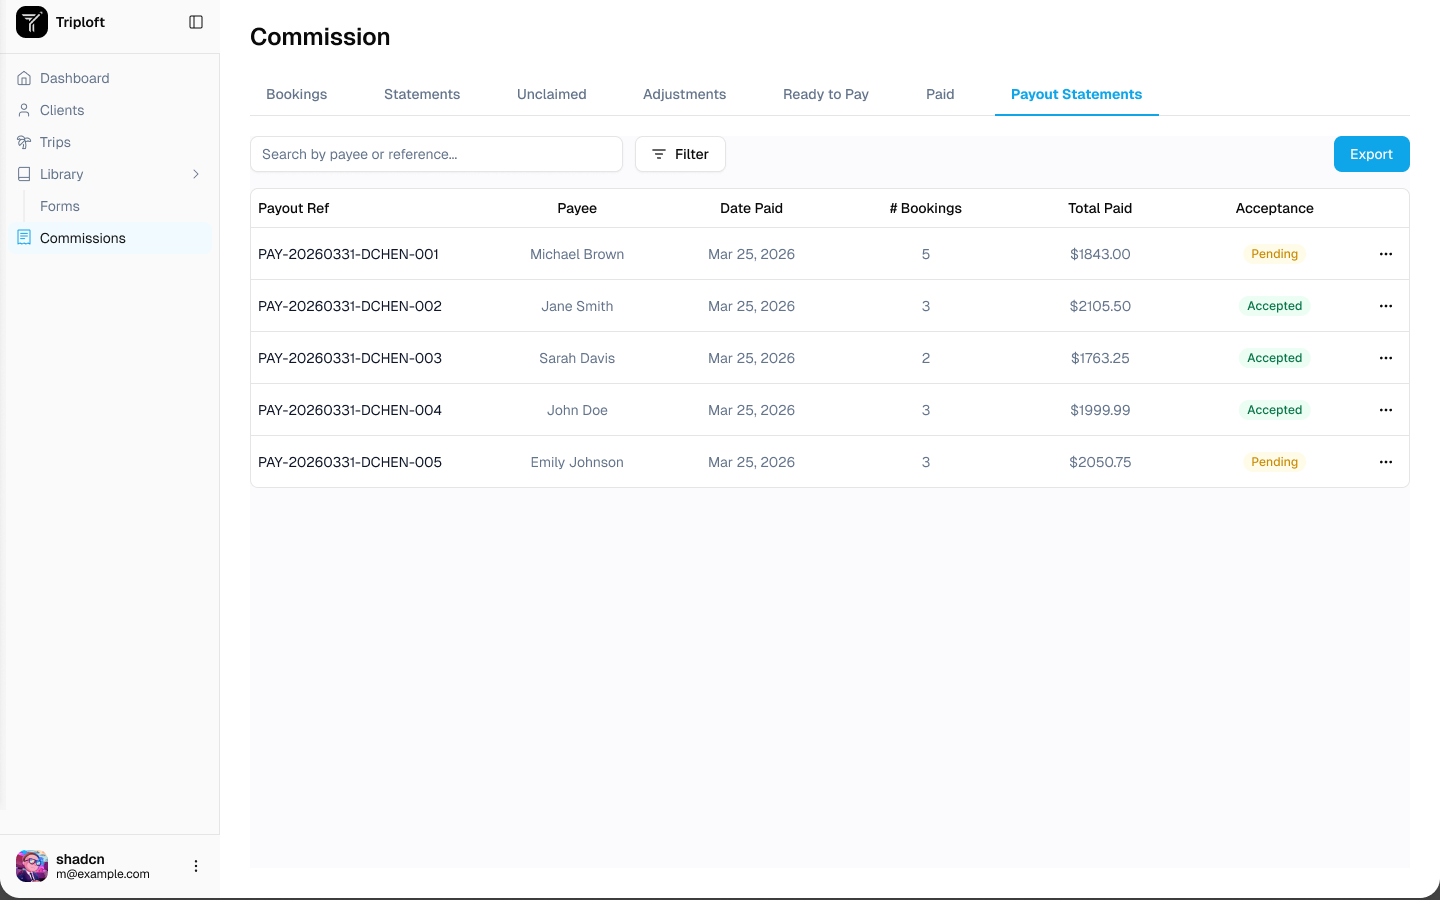Click the Triploft logo icon
The width and height of the screenshot is (1440, 900).
pos(32,22)
